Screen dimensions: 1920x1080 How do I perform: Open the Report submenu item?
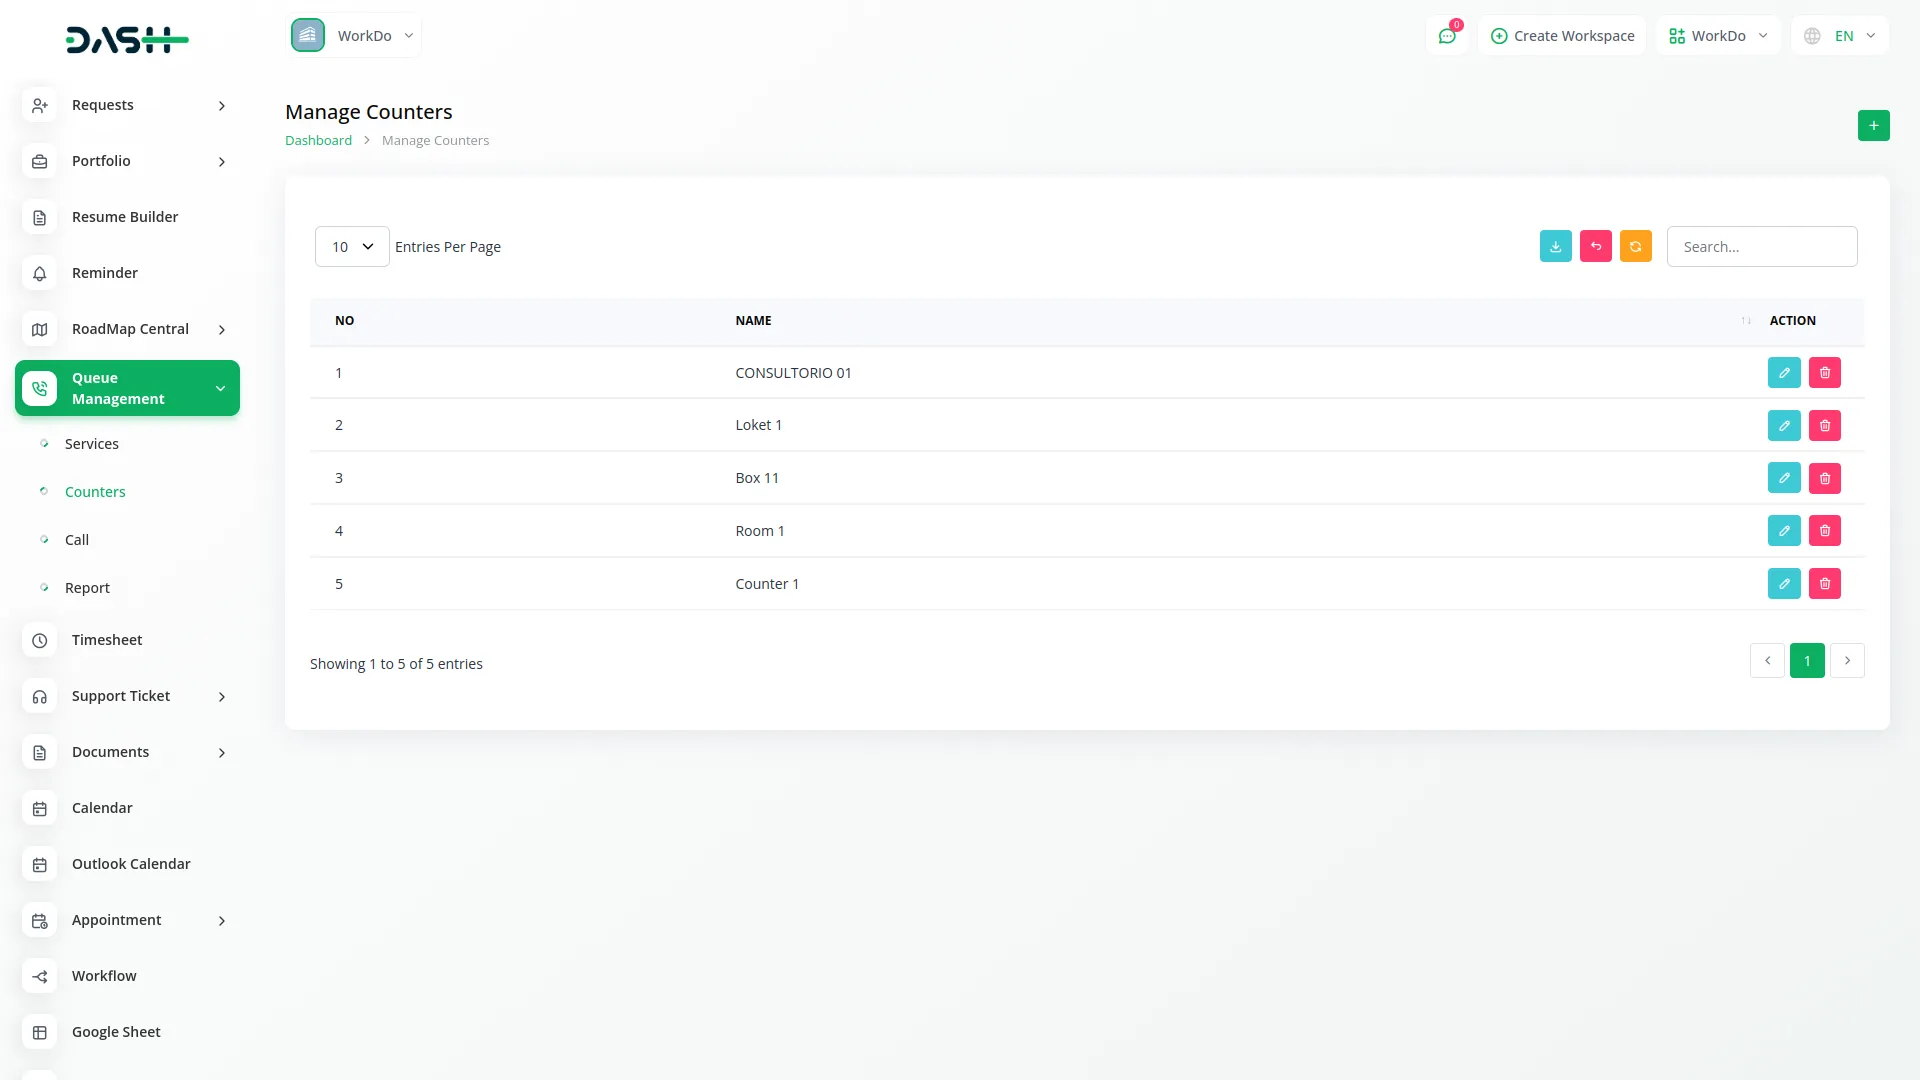coord(87,588)
